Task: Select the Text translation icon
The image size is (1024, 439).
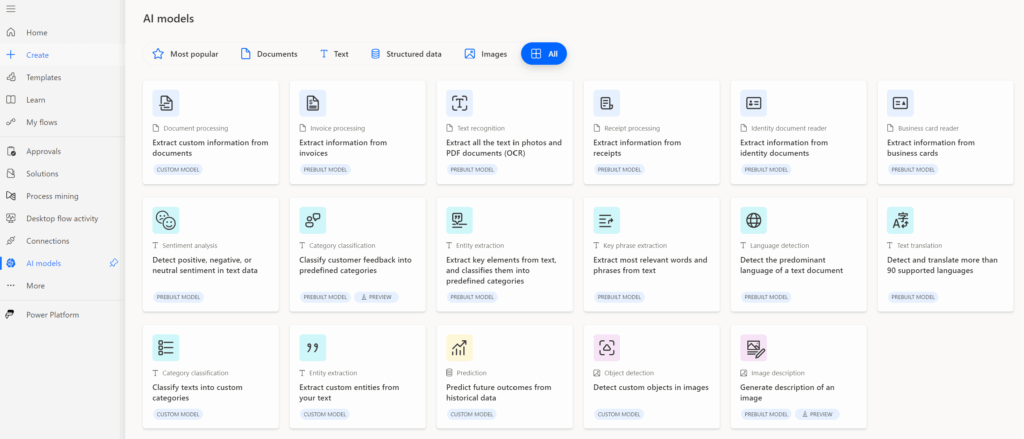Action: (901, 221)
